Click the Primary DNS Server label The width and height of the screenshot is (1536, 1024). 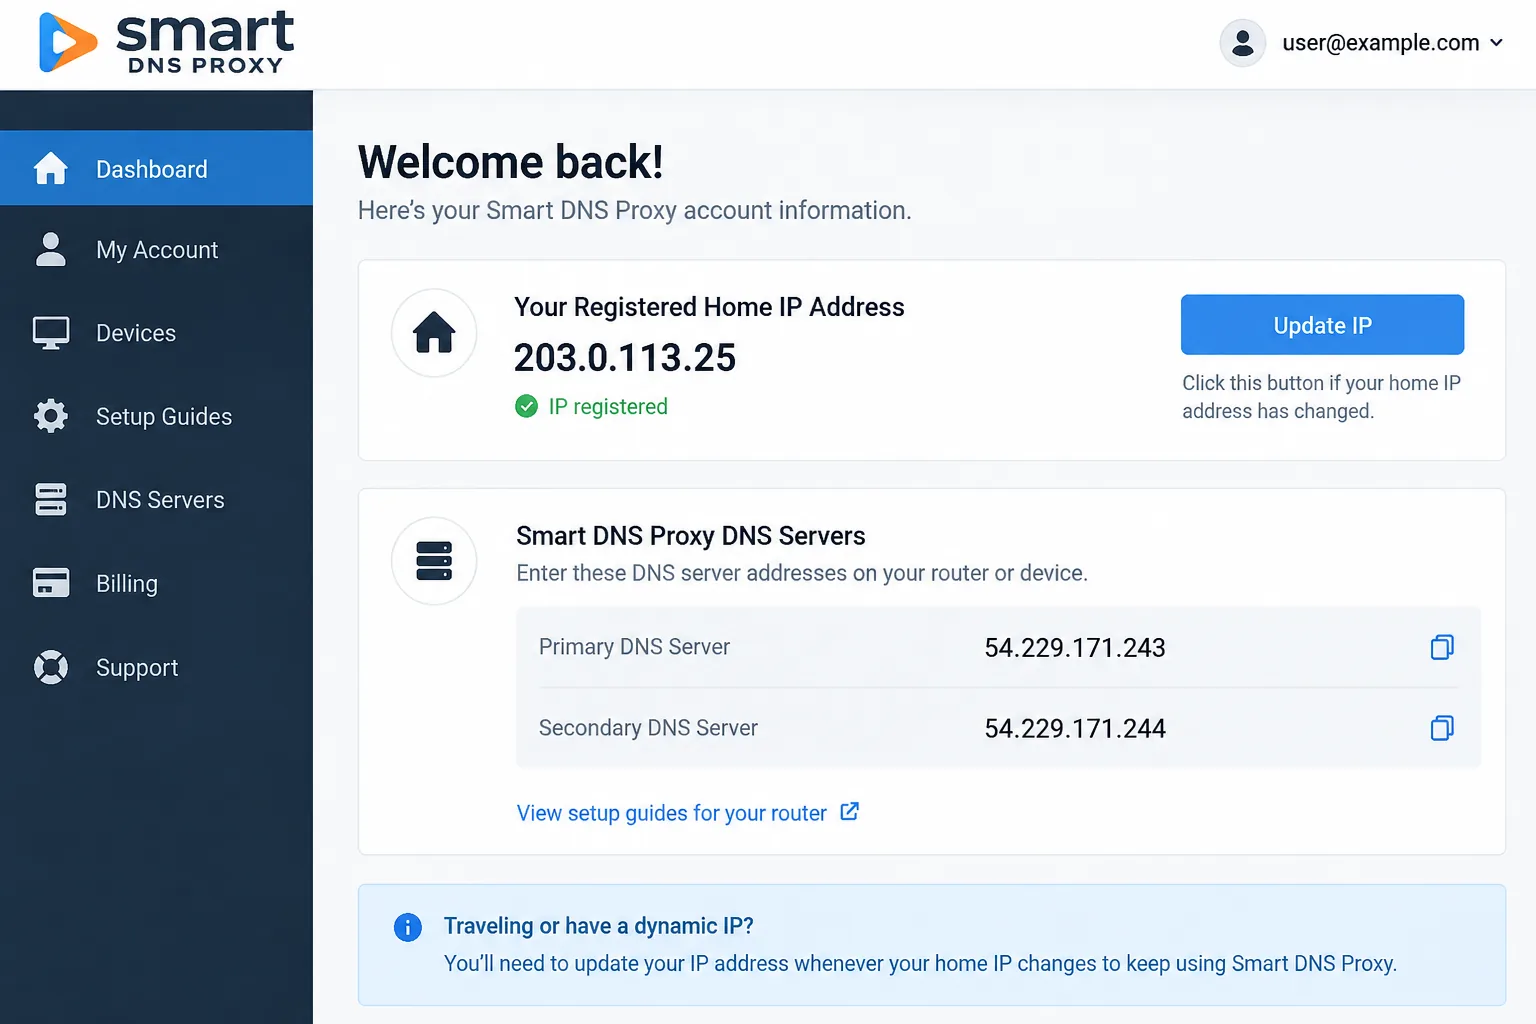pyautogui.click(x=634, y=647)
